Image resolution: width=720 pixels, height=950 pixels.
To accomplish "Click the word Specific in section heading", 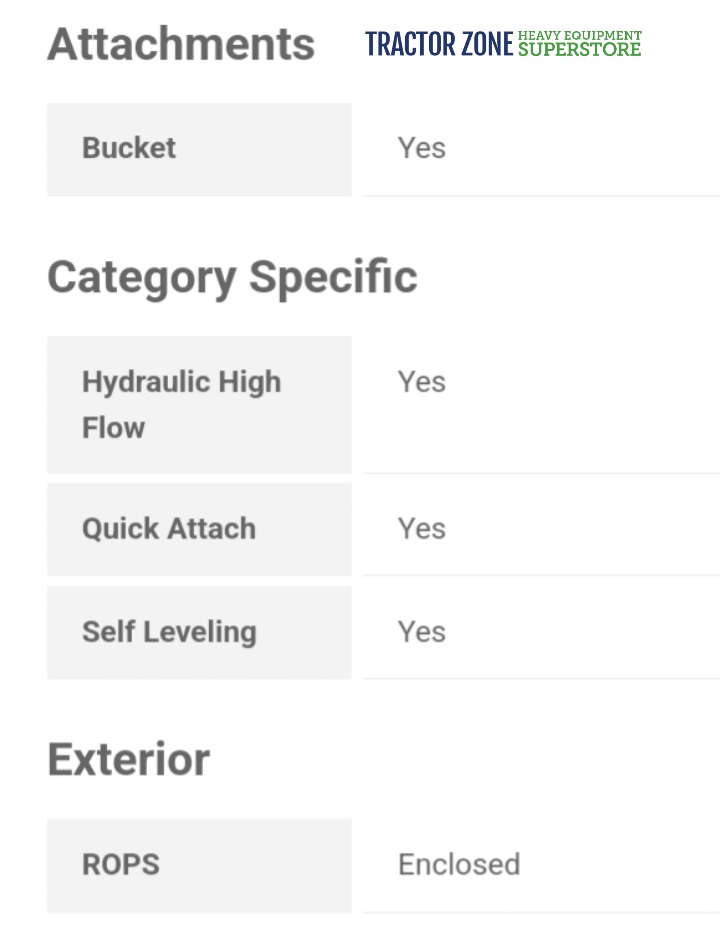I will pyautogui.click(x=333, y=277).
